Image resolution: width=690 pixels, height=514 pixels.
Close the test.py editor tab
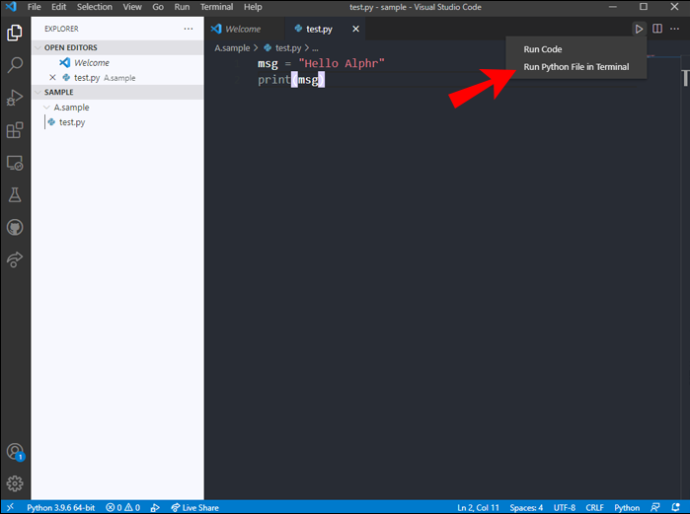pyautogui.click(x=356, y=29)
